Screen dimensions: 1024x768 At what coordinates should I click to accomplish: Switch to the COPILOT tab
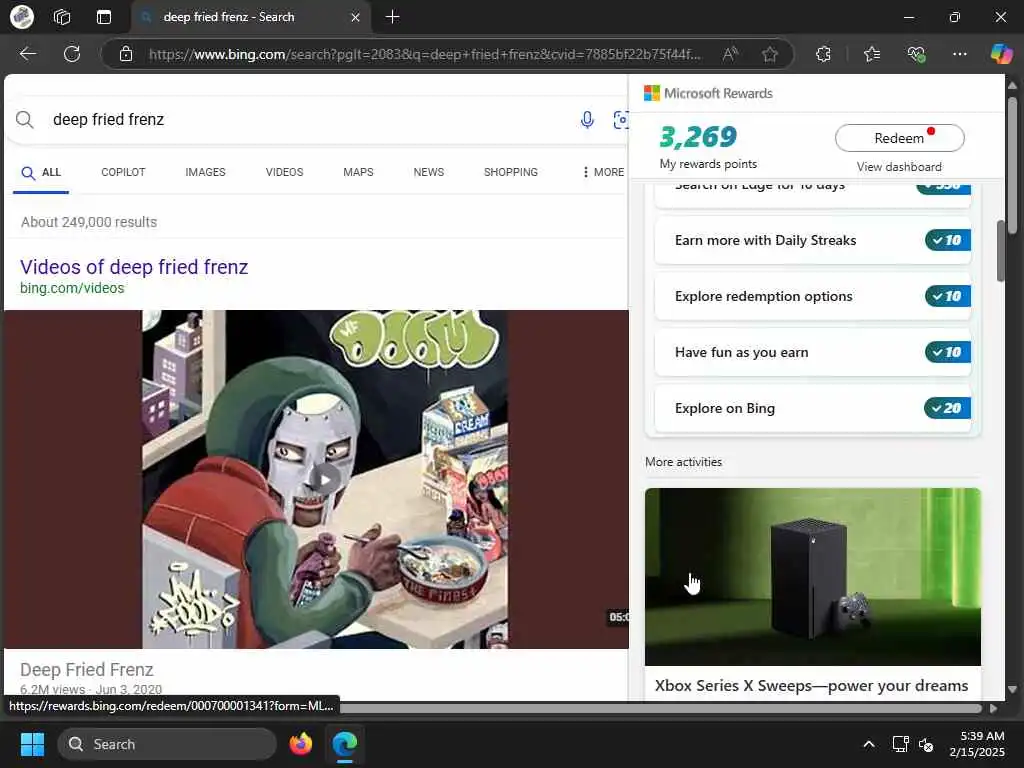tap(123, 172)
